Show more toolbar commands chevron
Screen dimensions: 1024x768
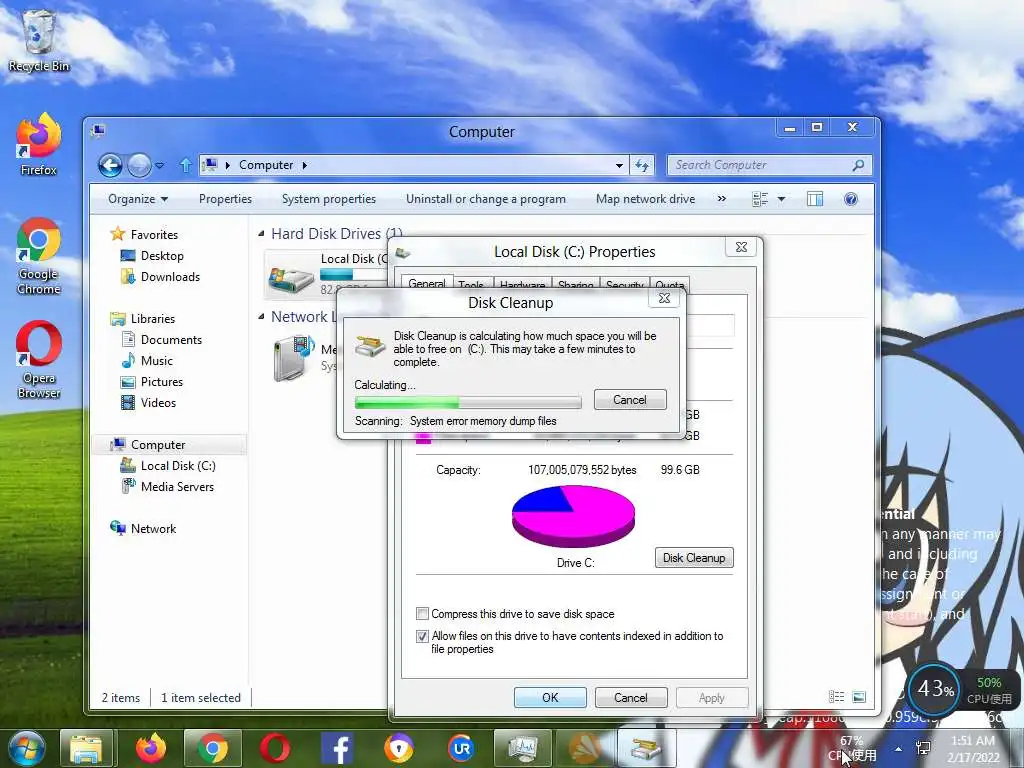tap(722, 199)
